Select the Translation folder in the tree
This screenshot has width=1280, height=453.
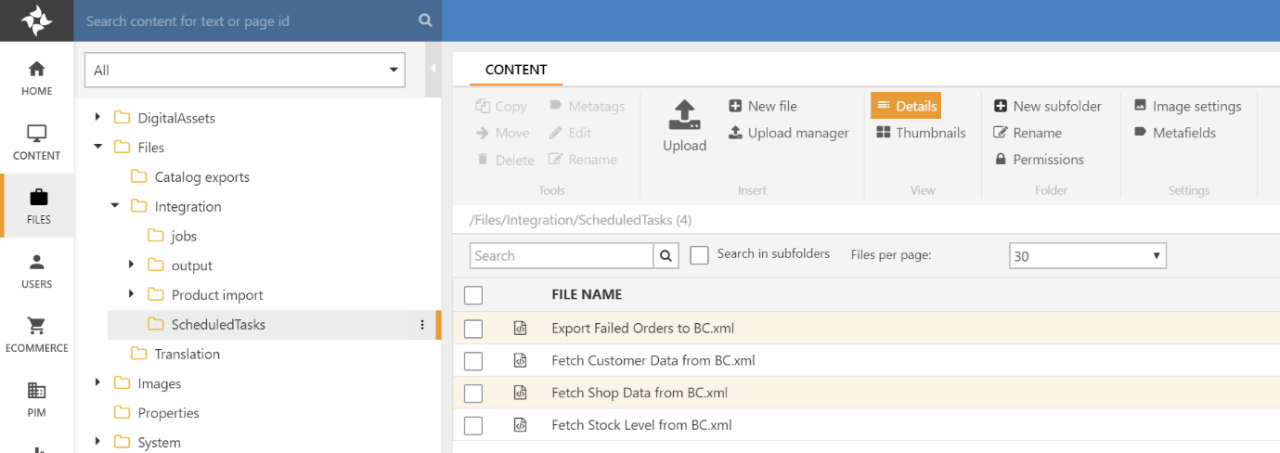tap(187, 354)
